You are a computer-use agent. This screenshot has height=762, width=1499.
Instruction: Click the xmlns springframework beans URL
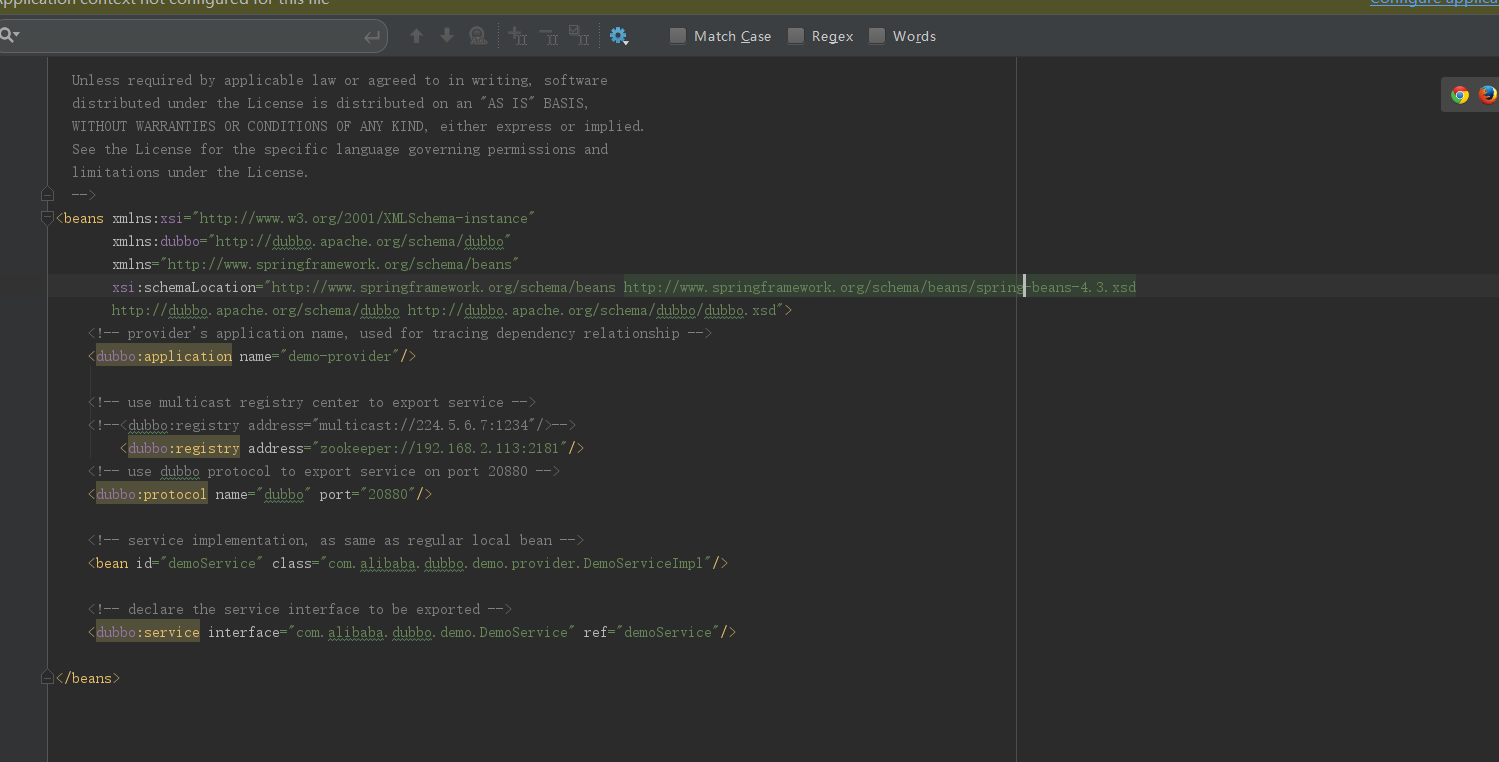[340, 264]
